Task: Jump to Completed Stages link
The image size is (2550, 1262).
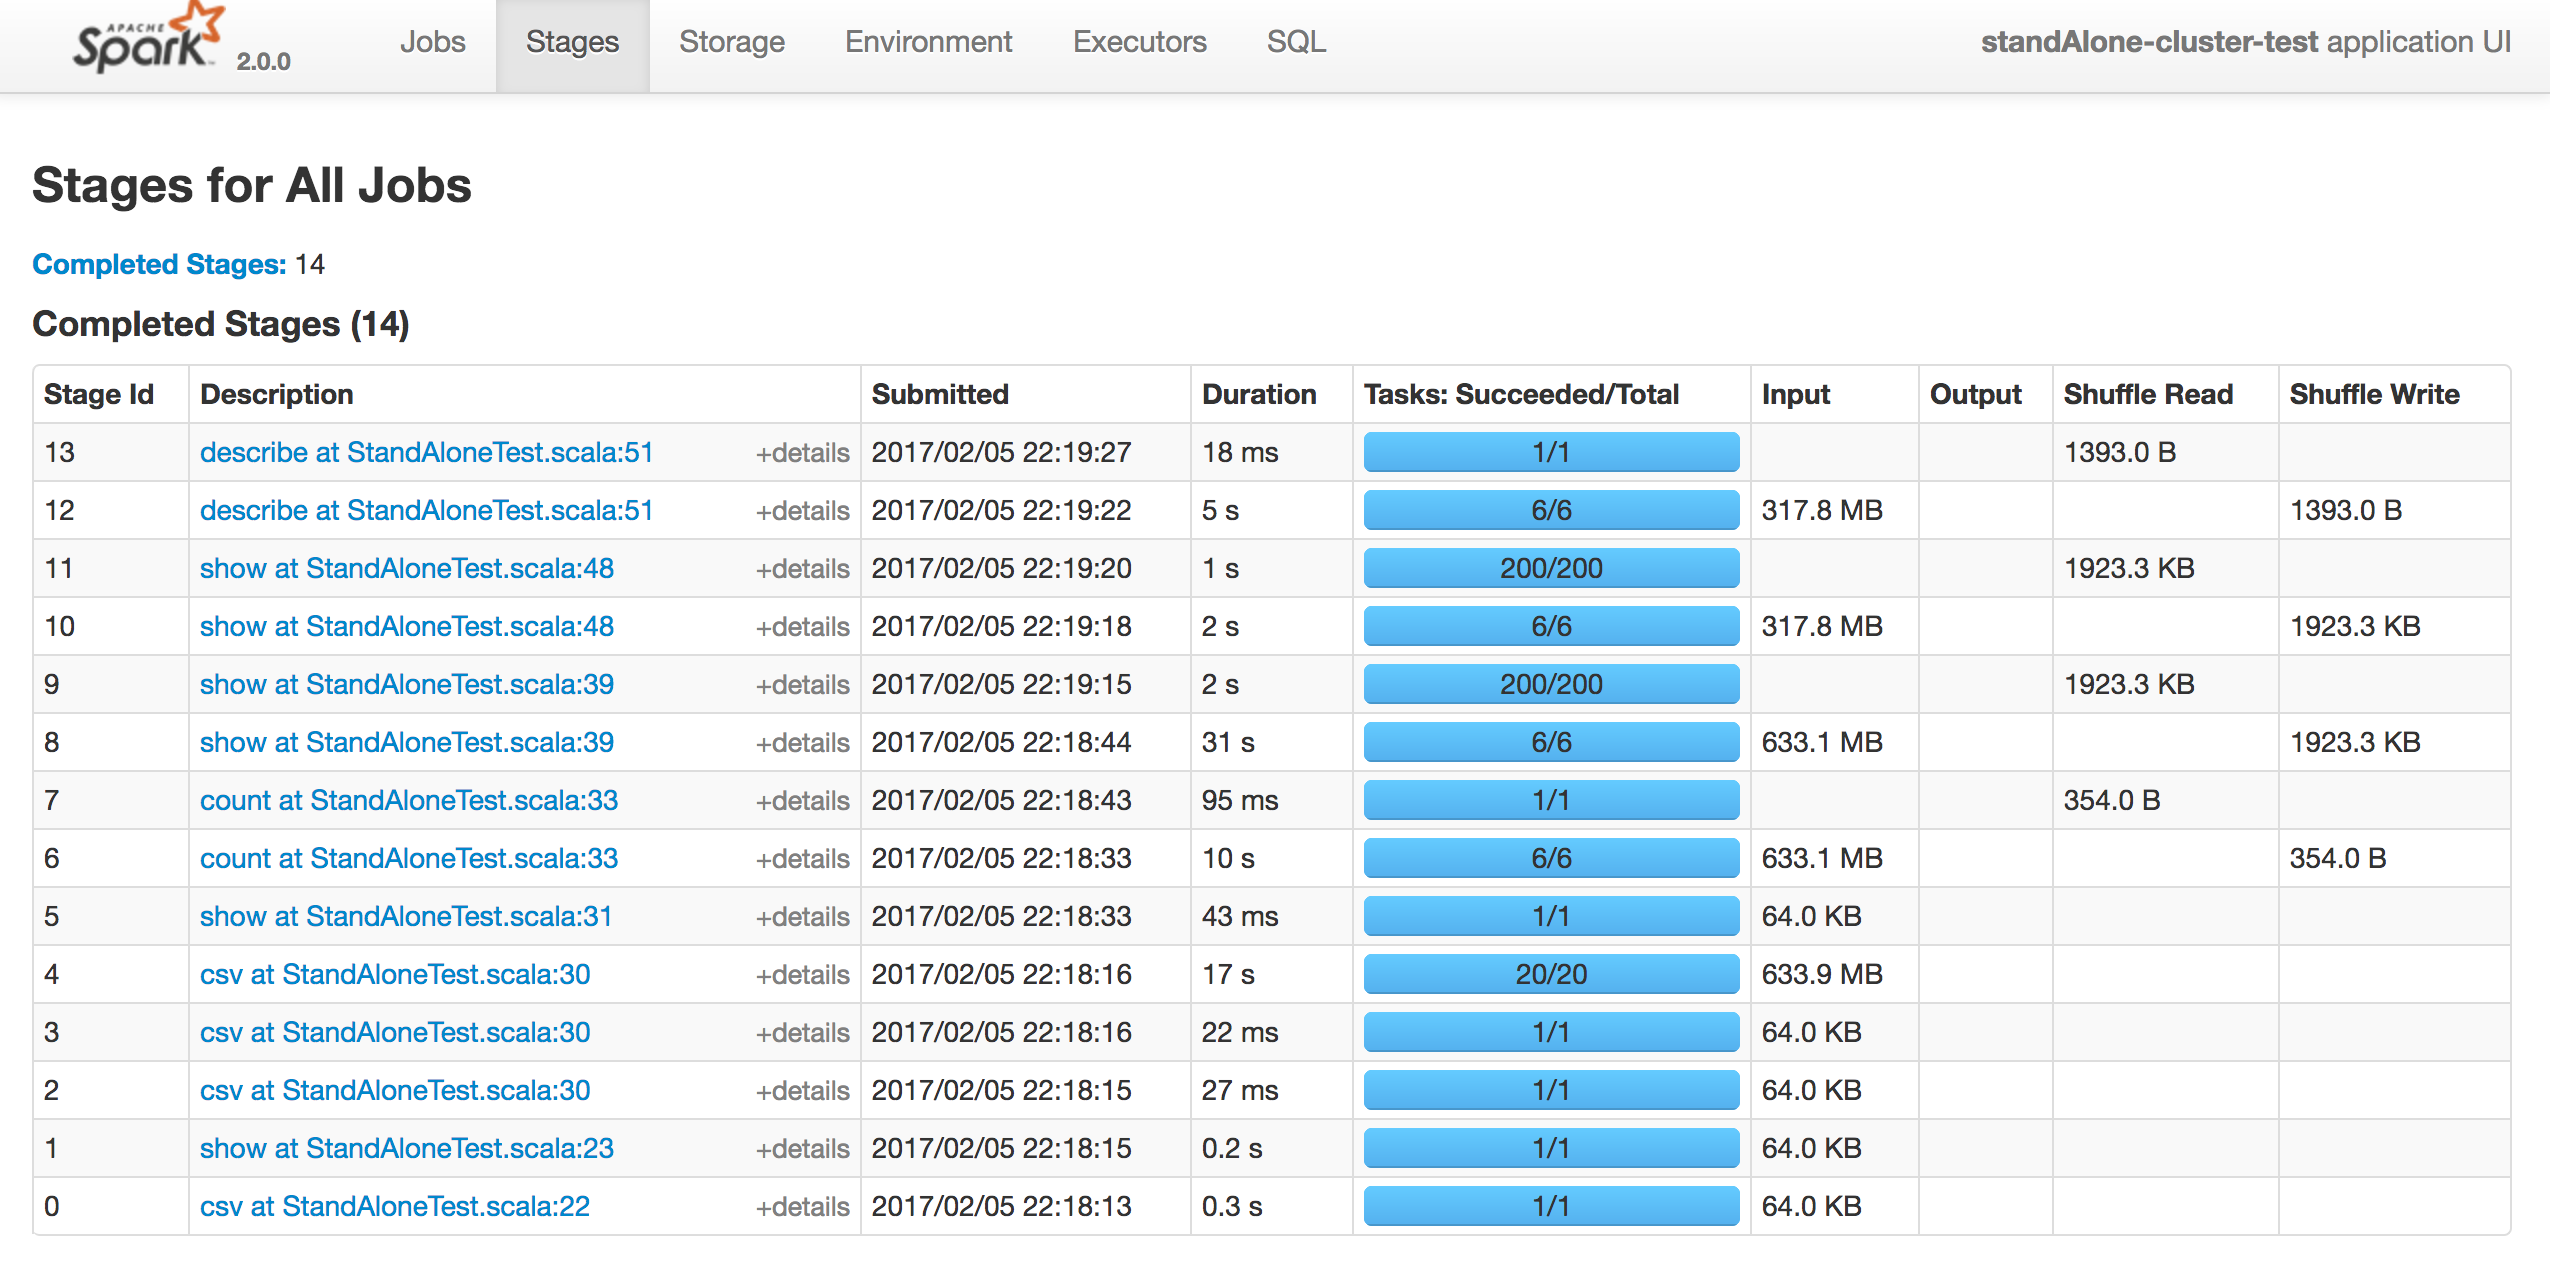Action: [159, 264]
